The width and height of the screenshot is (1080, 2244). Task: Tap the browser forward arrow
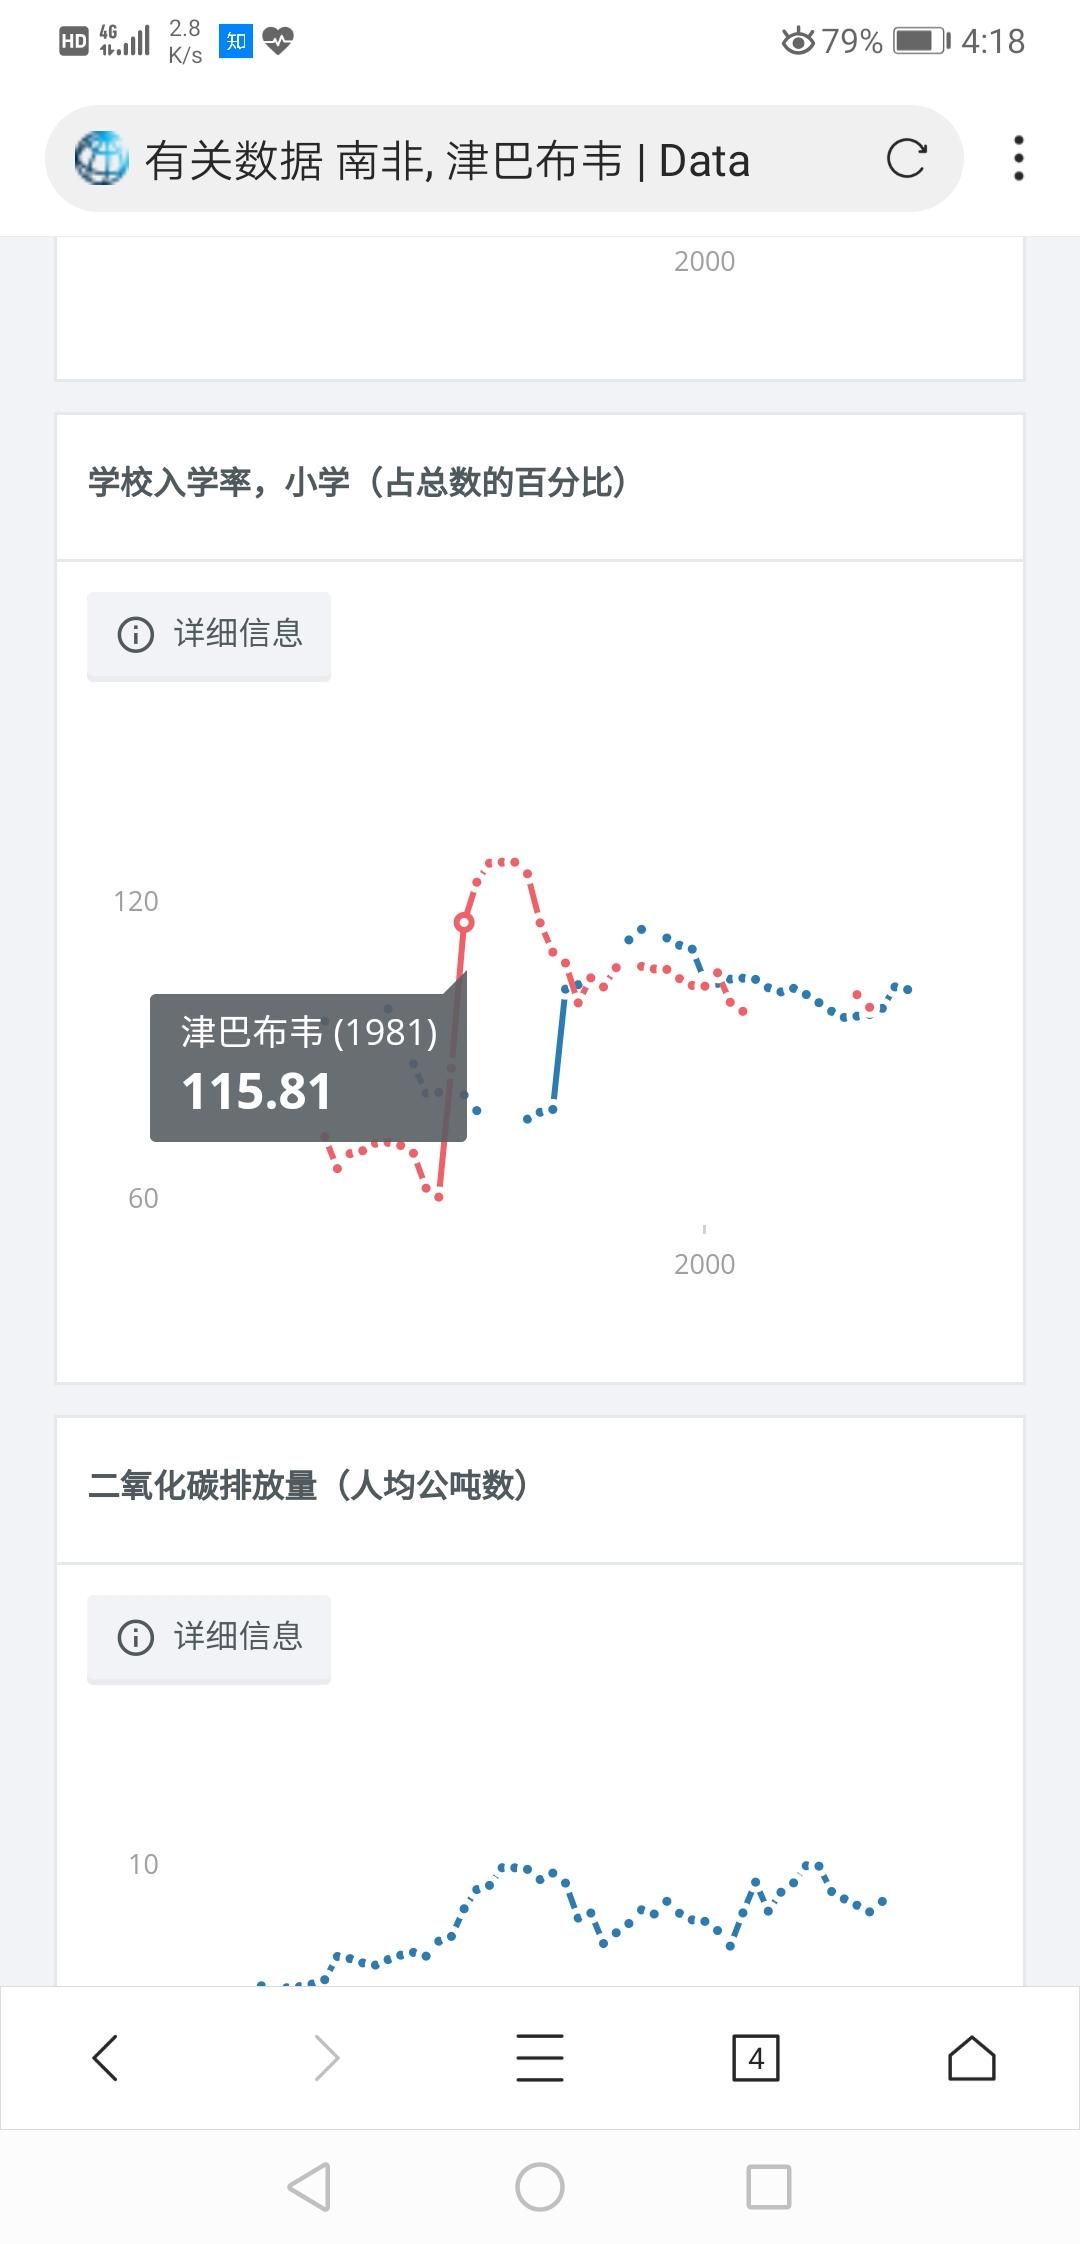pos(326,2058)
